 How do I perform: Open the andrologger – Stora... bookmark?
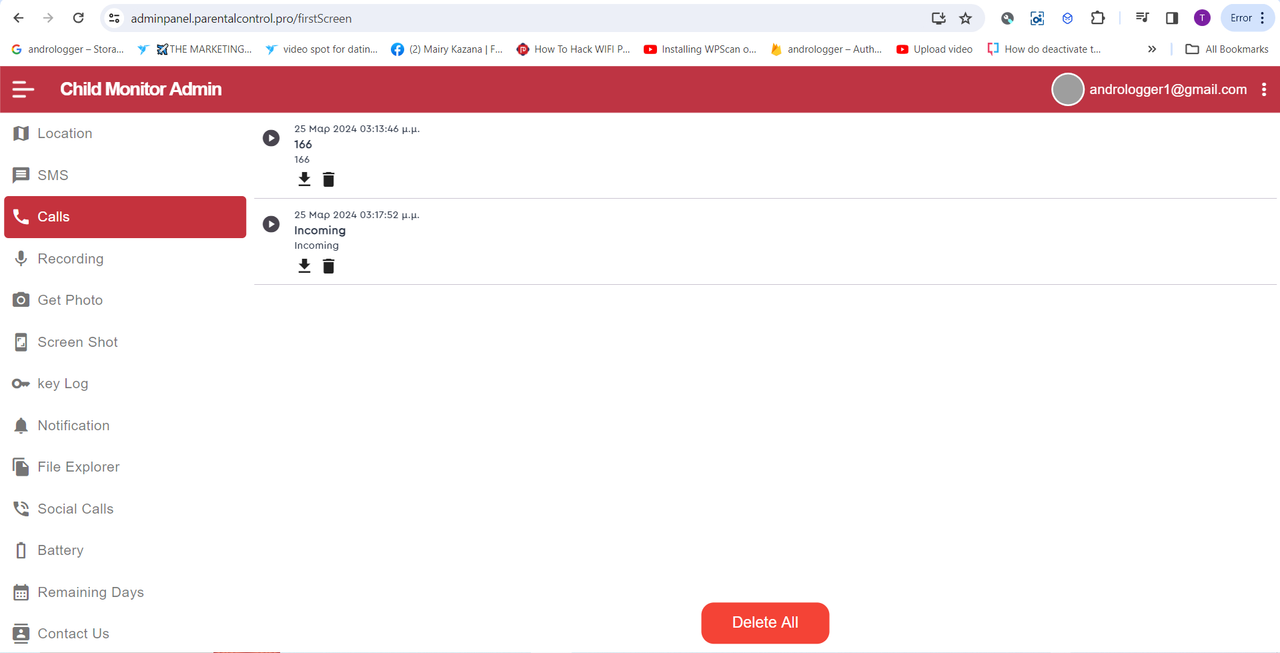pos(67,49)
